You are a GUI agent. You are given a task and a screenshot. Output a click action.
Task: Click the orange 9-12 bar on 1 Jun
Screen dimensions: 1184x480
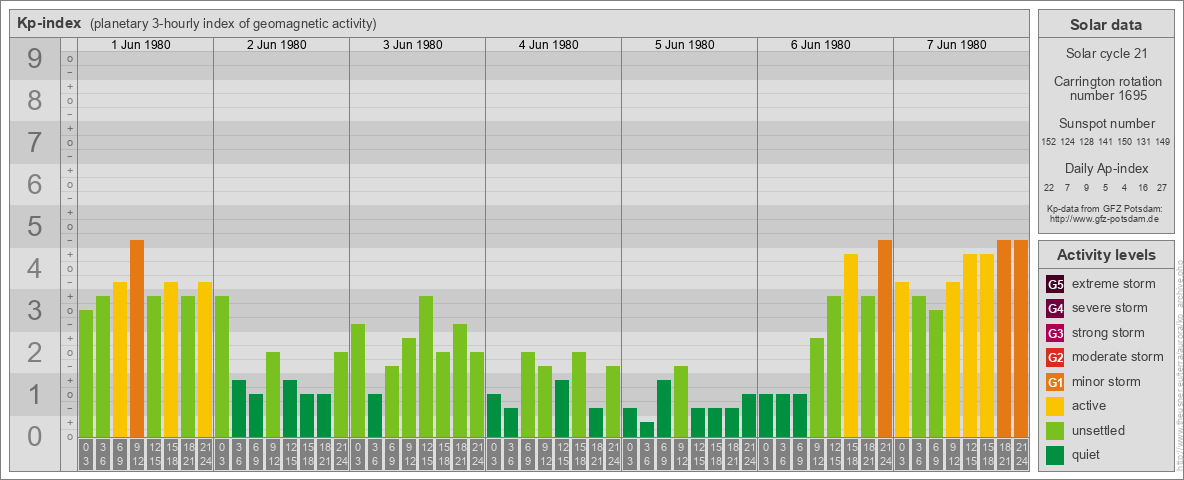(x=137, y=338)
